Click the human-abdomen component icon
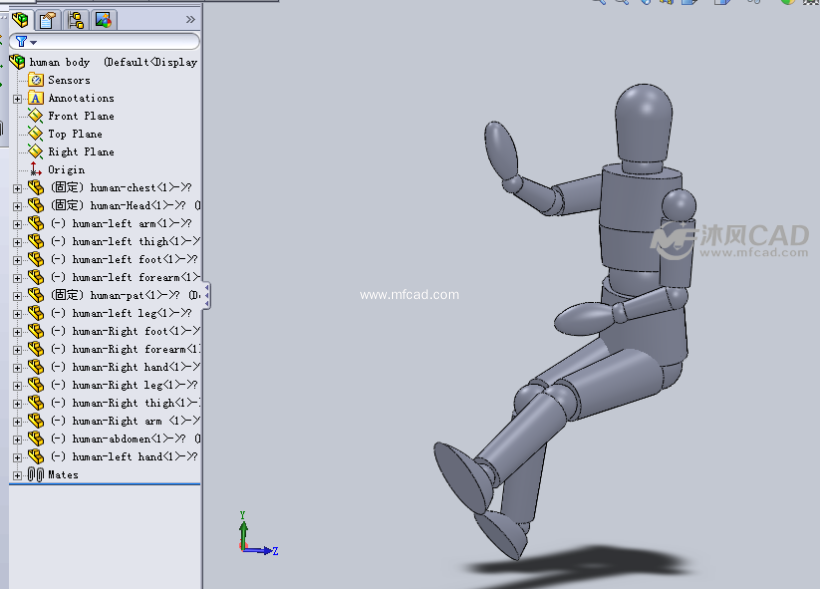The height and width of the screenshot is (589, 820). (x=36, y=438)
